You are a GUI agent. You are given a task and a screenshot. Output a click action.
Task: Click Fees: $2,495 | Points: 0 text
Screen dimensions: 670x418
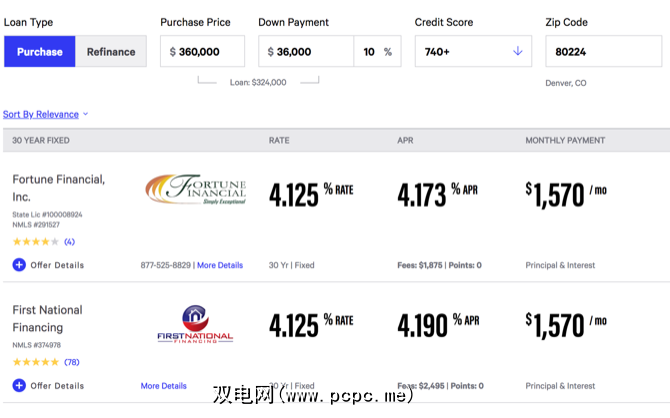pyautogui.click(x=441, y=386)
